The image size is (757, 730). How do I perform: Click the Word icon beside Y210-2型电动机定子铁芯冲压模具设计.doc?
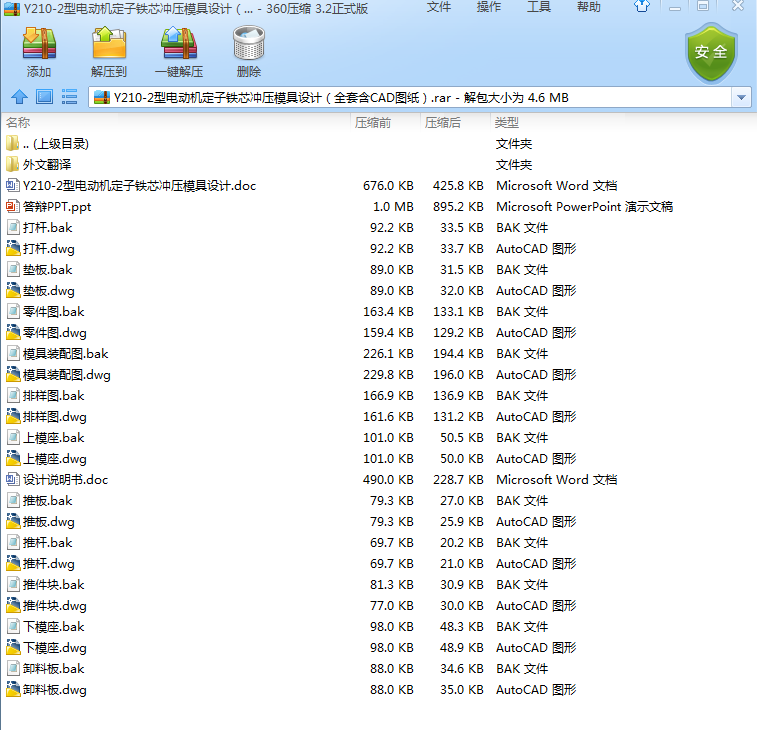click(13, 185)
